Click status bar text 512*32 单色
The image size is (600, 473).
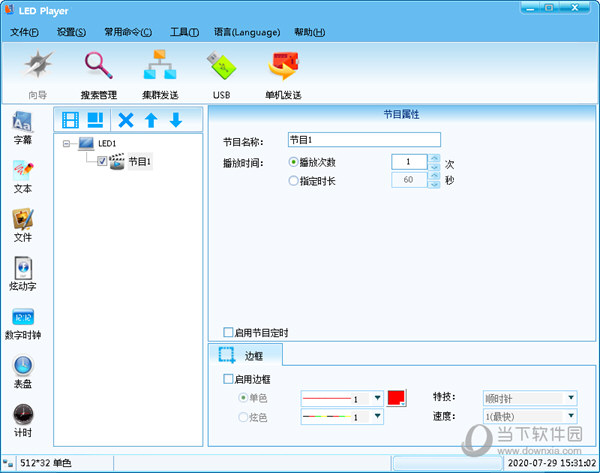tap(46, 463)
